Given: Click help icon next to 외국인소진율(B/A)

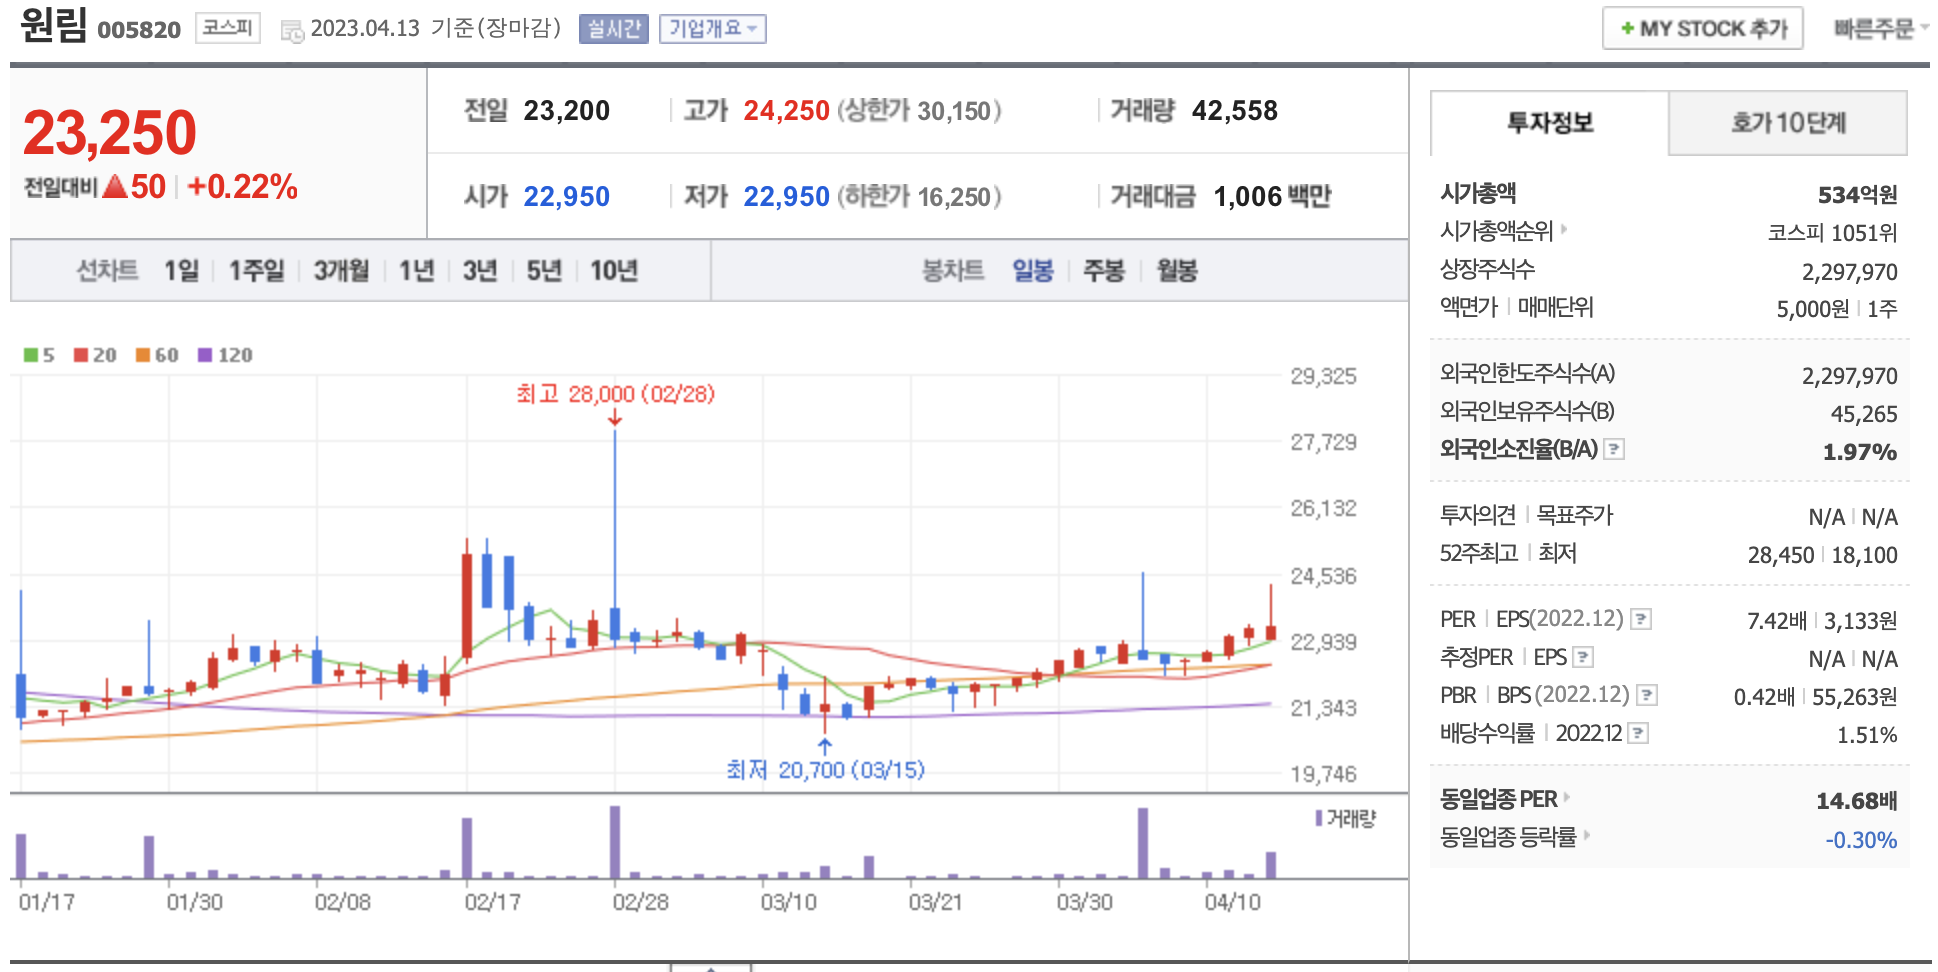Looking at the screenshot, I should click(x=1614, y=450).
